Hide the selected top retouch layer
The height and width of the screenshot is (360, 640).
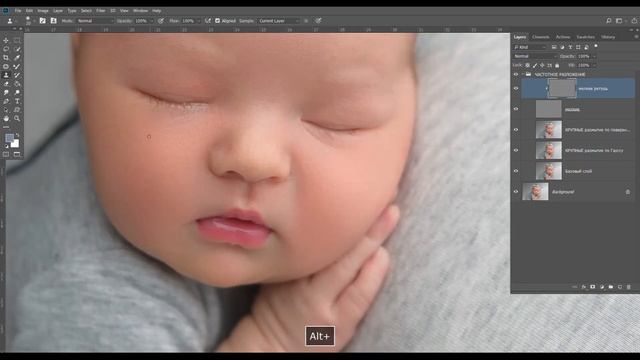[516, 88]
